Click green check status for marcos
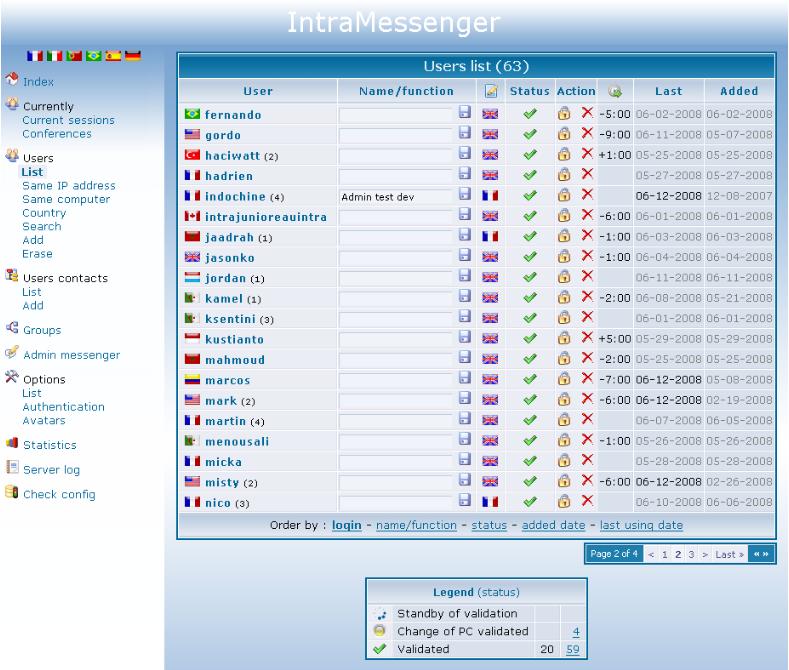 click(530, 379)
